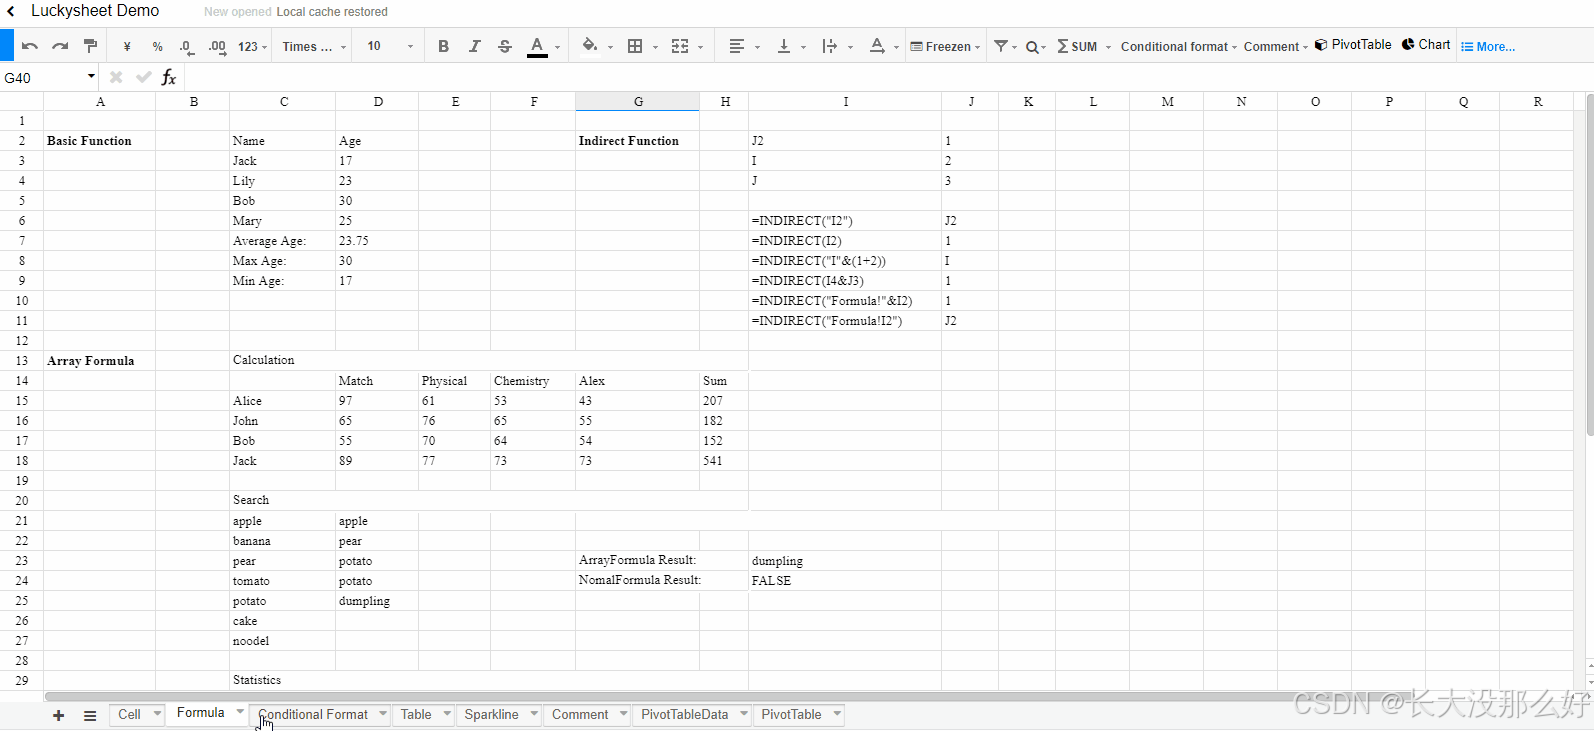This screenshot has height=731, width=1594.
Task: Click cell containing =INDIRECT("I2")
Action: [x=845, y=221]
